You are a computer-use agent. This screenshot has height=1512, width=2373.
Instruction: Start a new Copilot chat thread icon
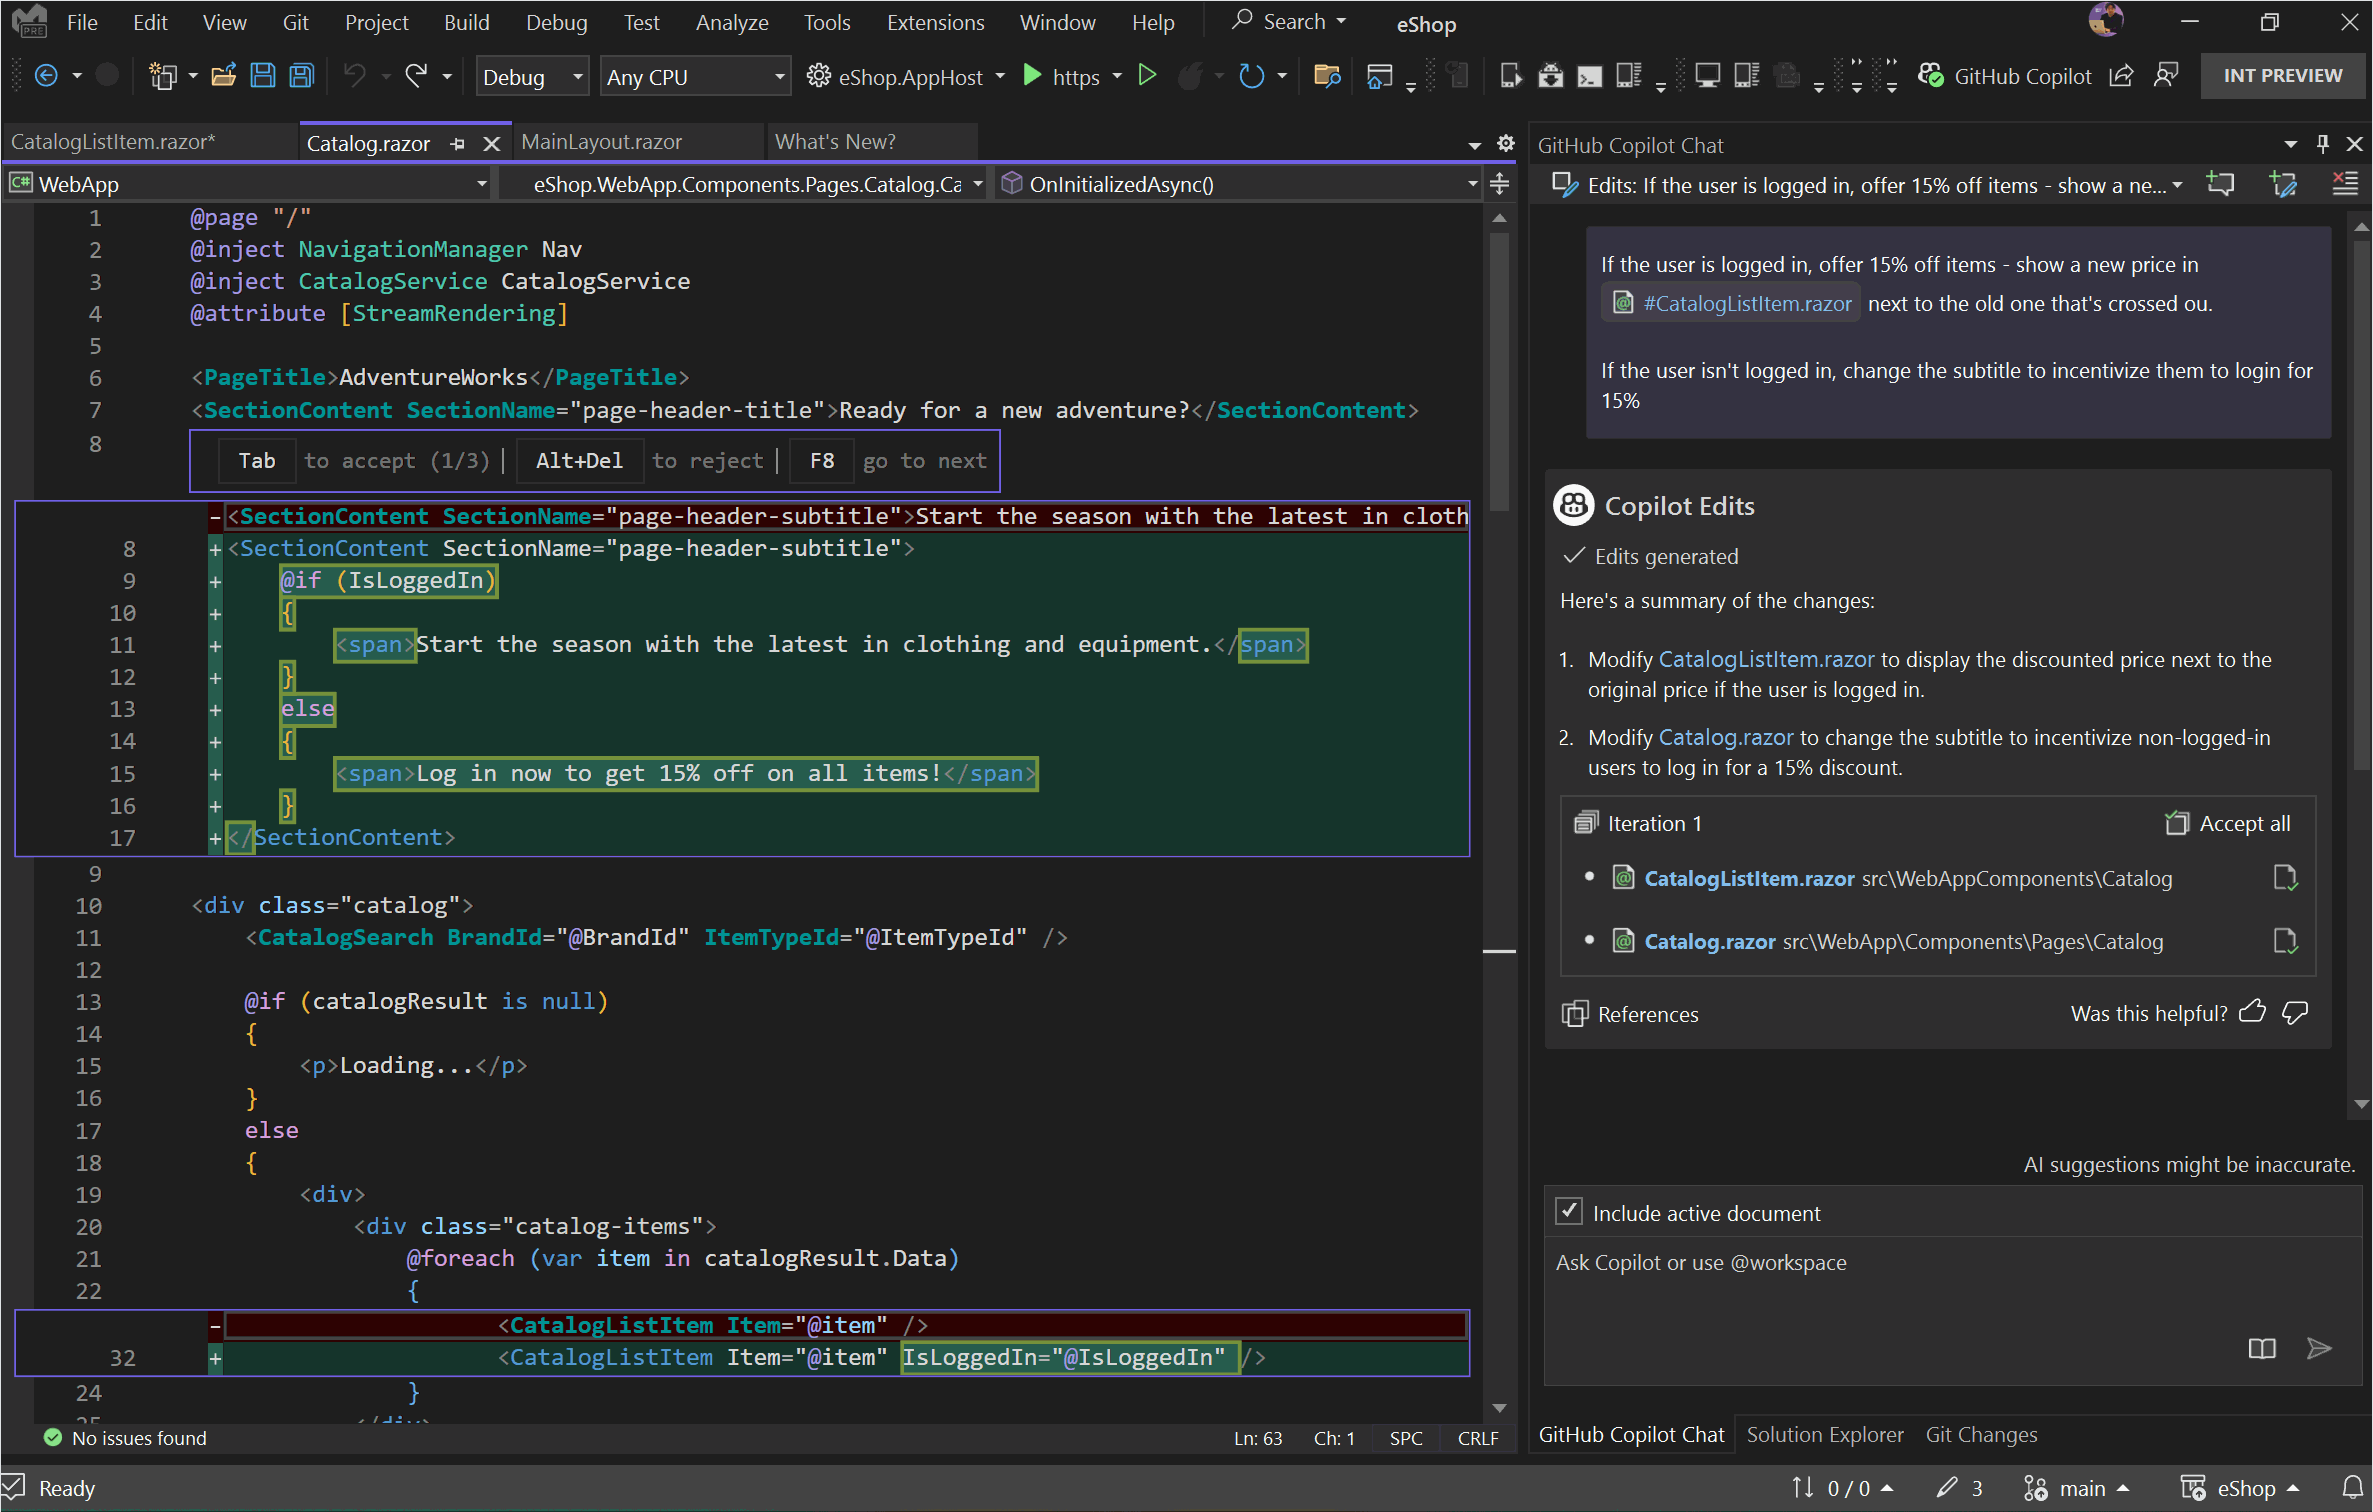[x=2221, y=184]
